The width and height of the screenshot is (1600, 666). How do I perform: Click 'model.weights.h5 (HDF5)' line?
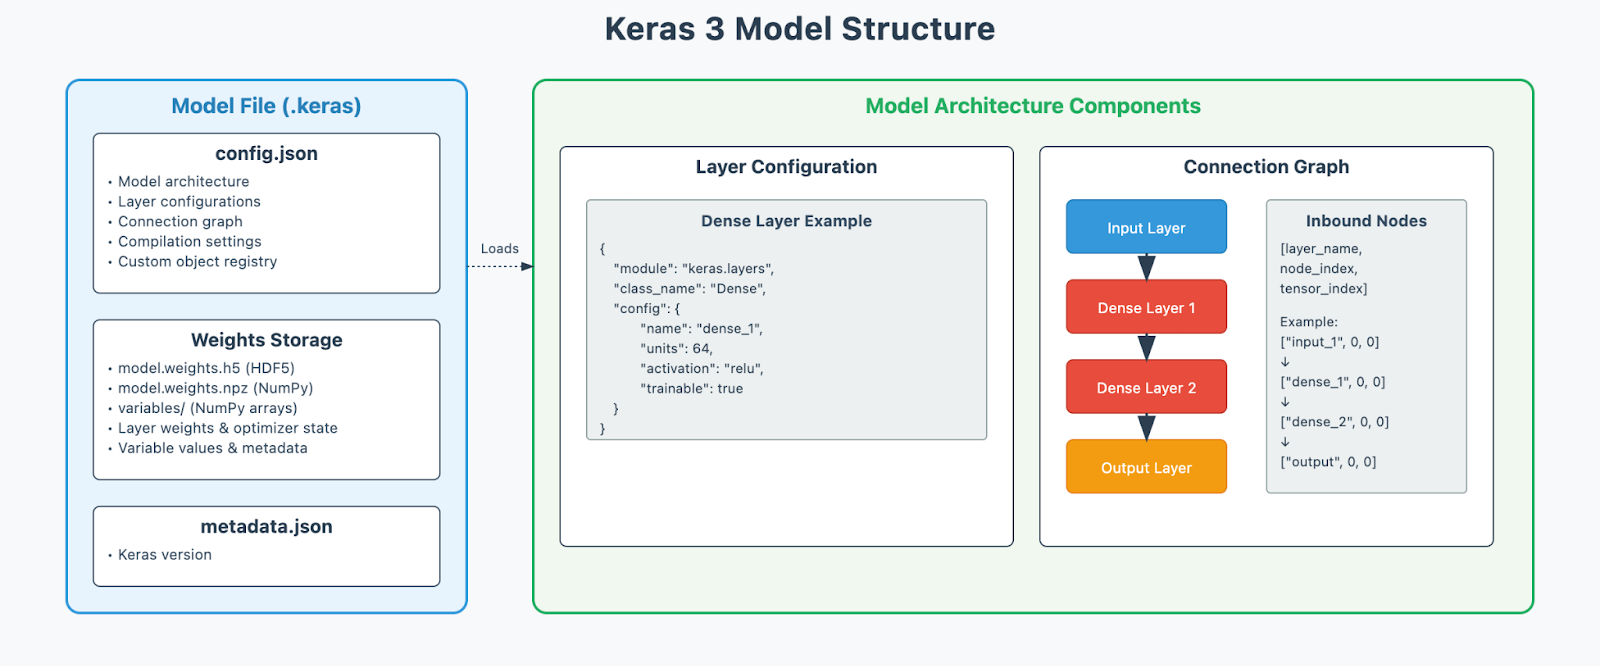pos(206,368)
